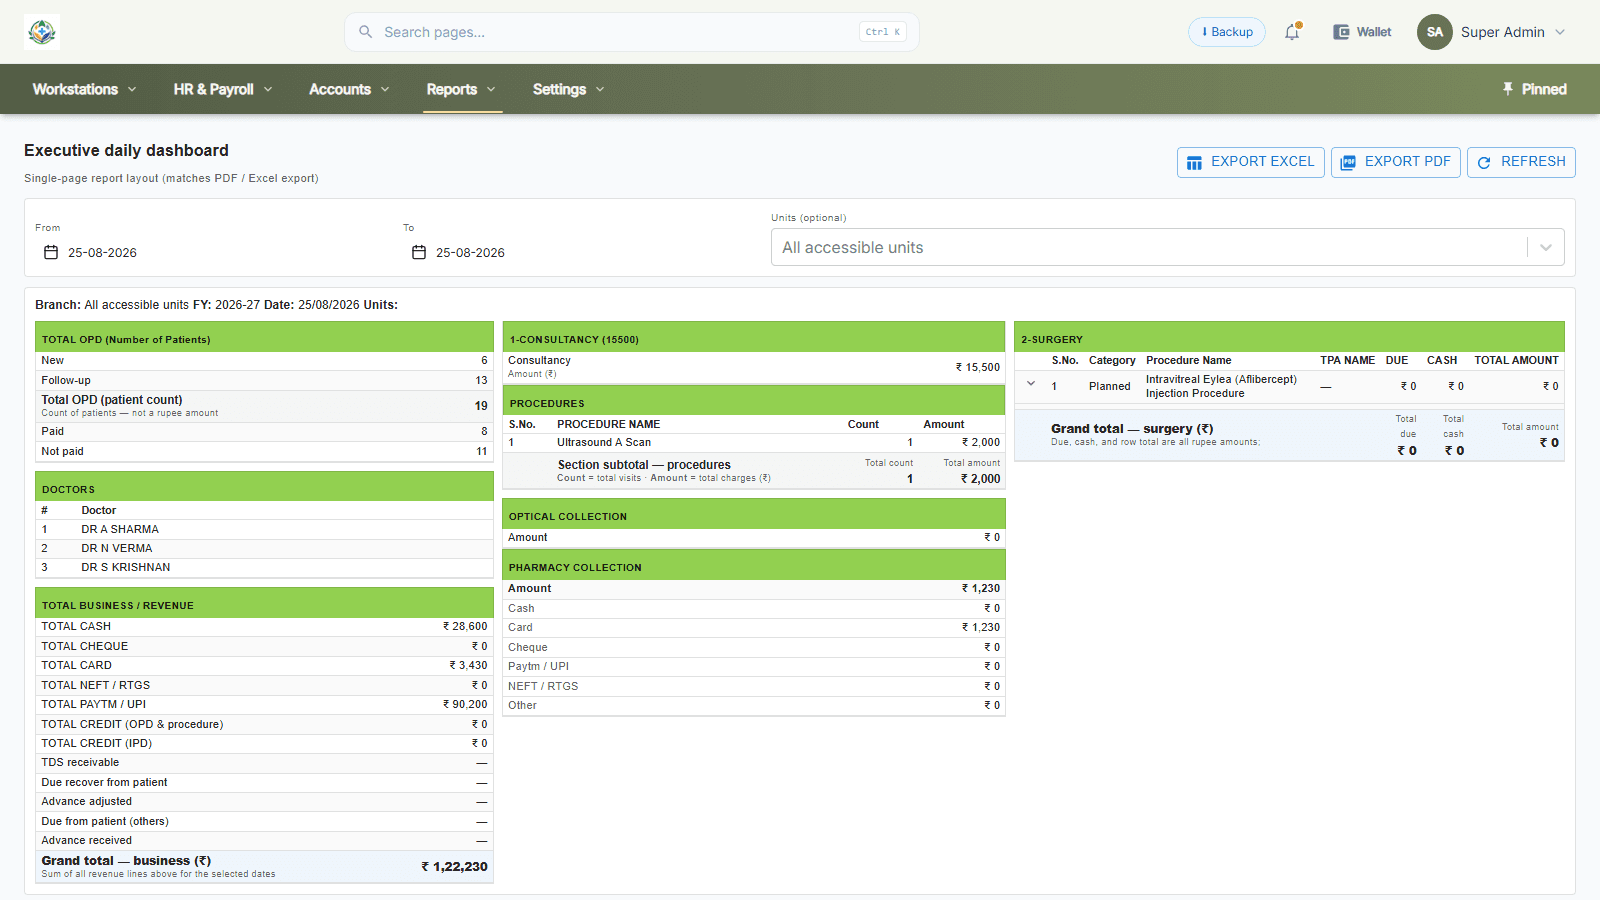Open the Units dropdown arrow
The height and width of the screenshot is (900, 1600).
(1546, 247)
